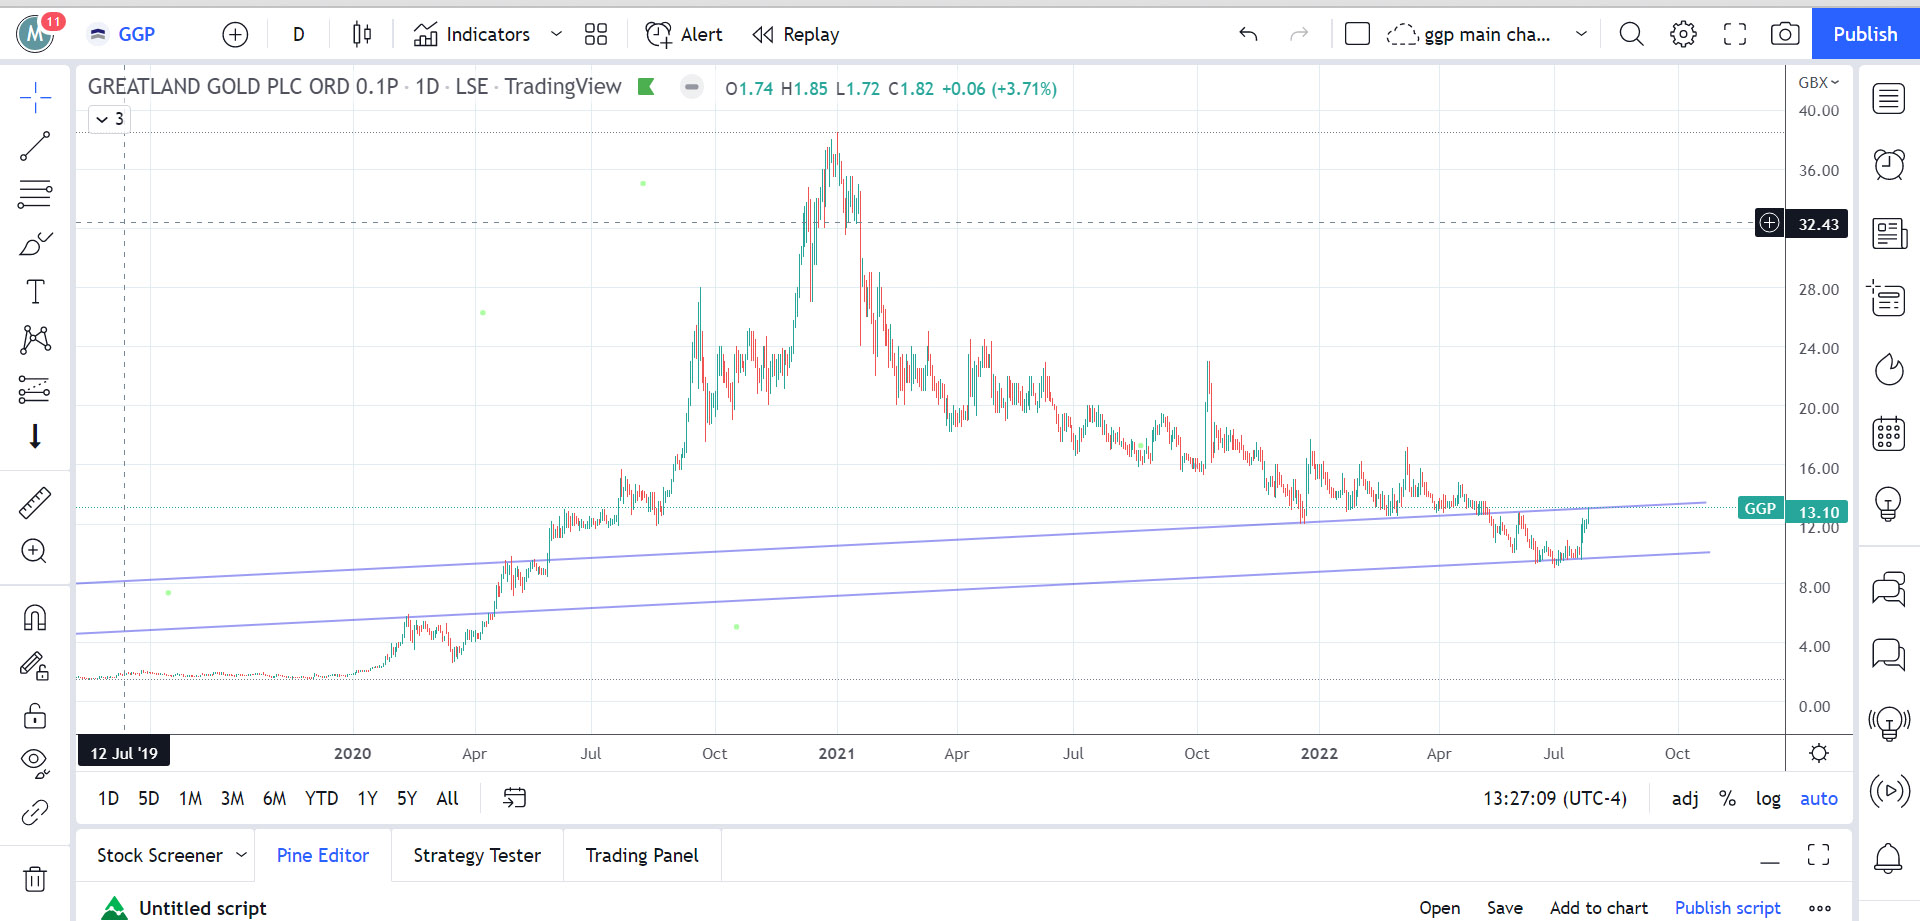The image size is (1920, 921).
Task: Open the Stock Screener tab
Action: pos(160,855)
